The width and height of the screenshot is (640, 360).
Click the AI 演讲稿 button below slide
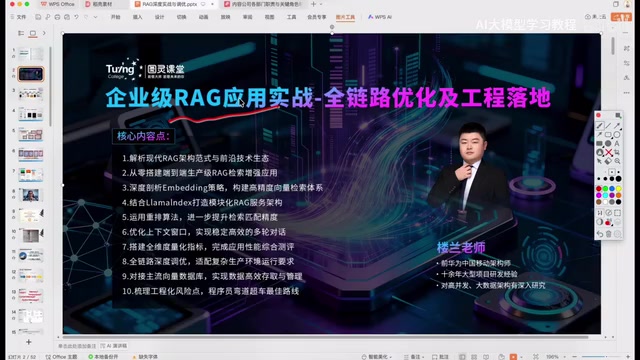114,346
